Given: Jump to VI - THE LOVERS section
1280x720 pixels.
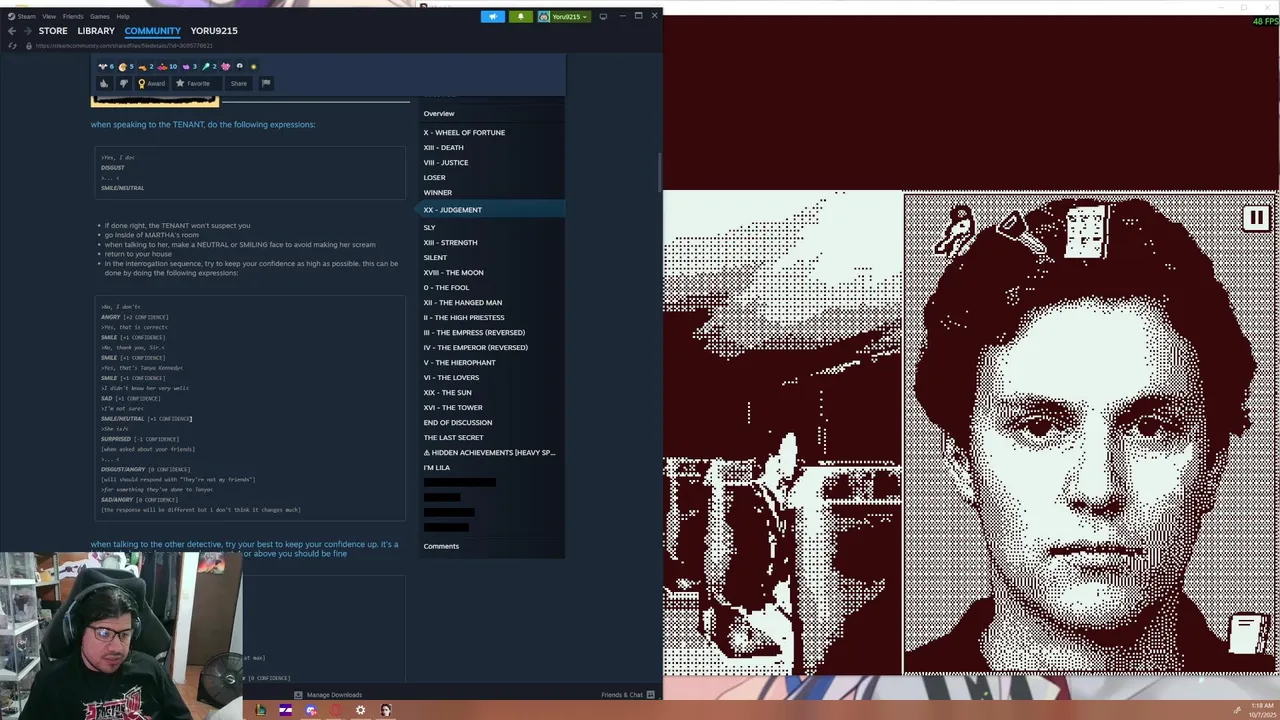Looking at the screenshot, I should pyautogui.click(x=451, y=378).
